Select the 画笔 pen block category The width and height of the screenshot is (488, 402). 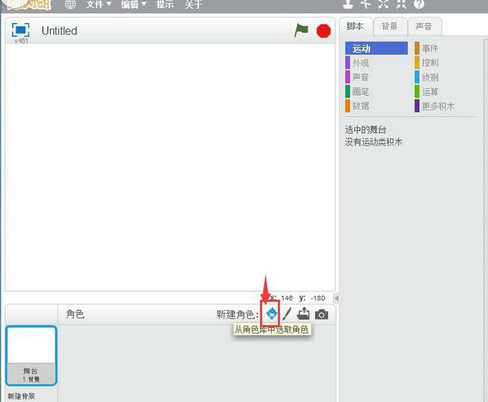coord(357,91)
